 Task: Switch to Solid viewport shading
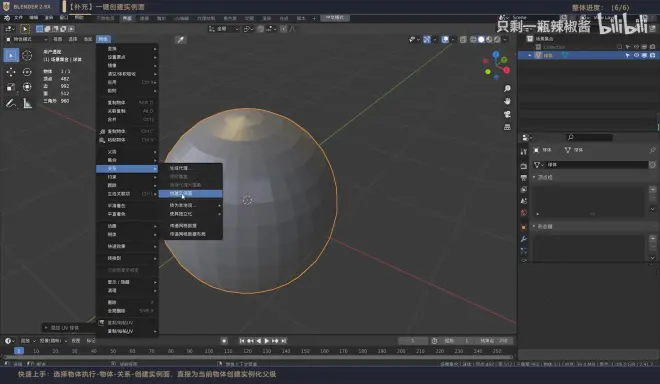coord(481,40)
